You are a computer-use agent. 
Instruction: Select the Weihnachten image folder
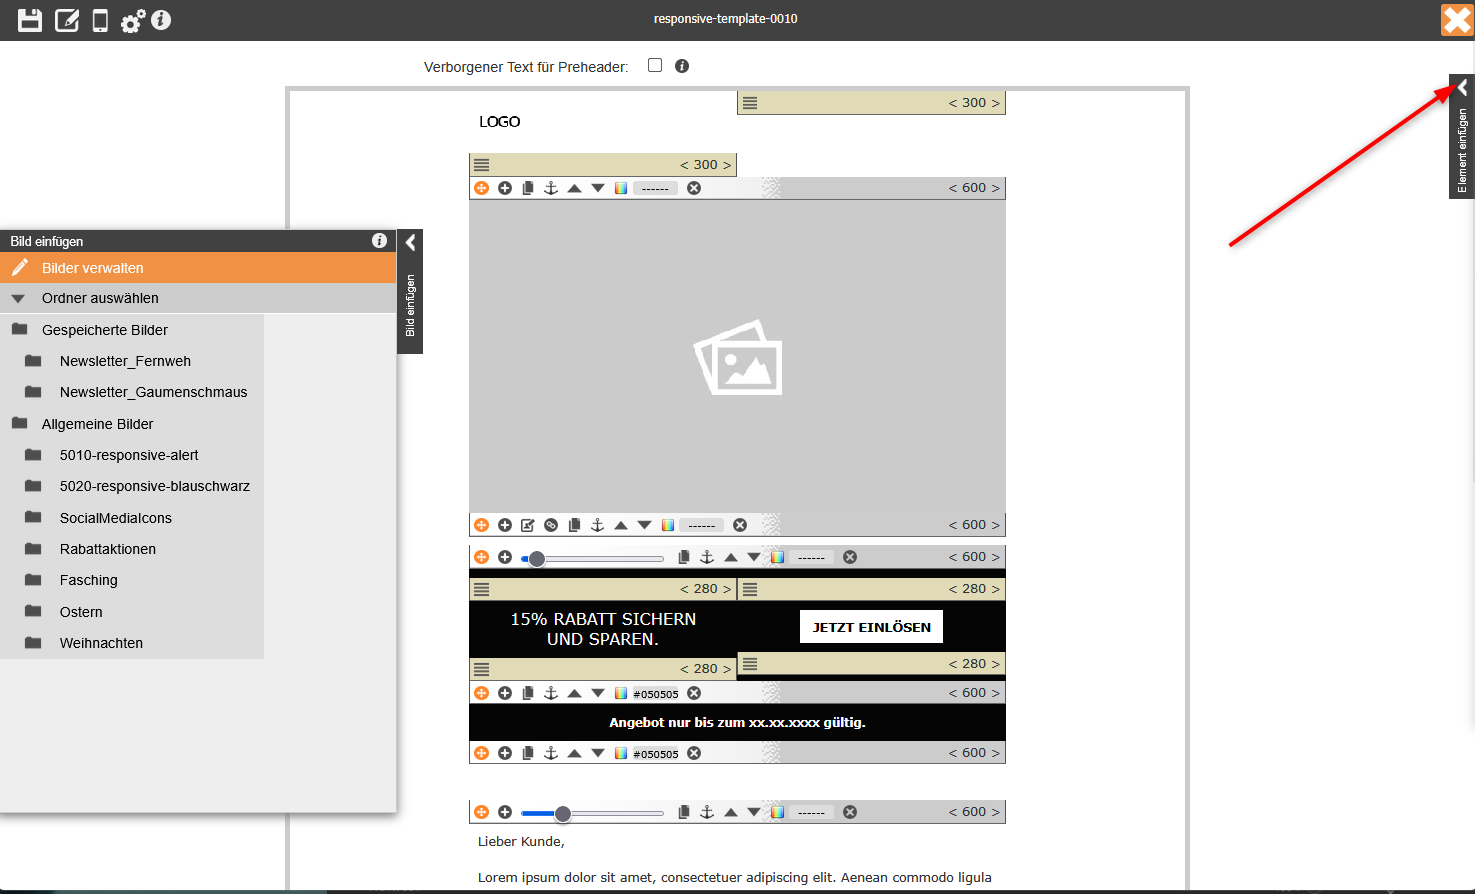click(x=101, y=643)
